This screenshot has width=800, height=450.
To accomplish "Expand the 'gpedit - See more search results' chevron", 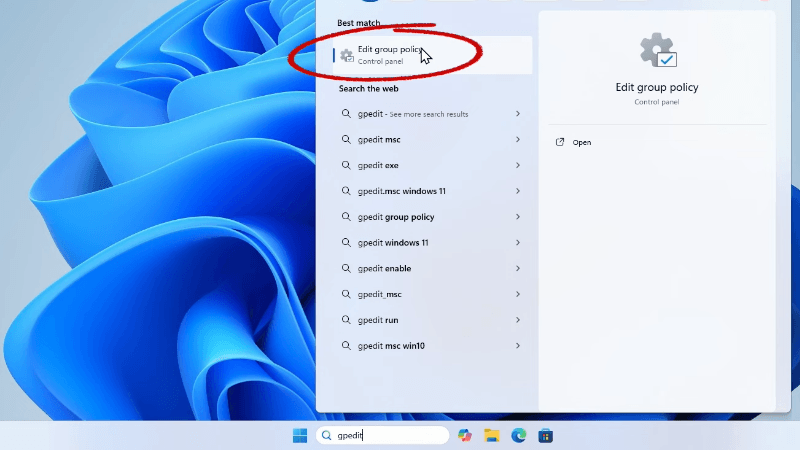I will pyautogui.click(x=518, y=114).
